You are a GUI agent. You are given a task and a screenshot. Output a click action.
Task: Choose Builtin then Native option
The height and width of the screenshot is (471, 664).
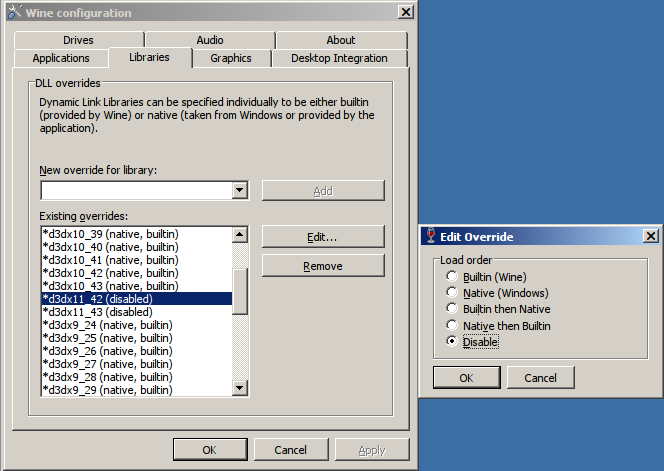point(452,308)
